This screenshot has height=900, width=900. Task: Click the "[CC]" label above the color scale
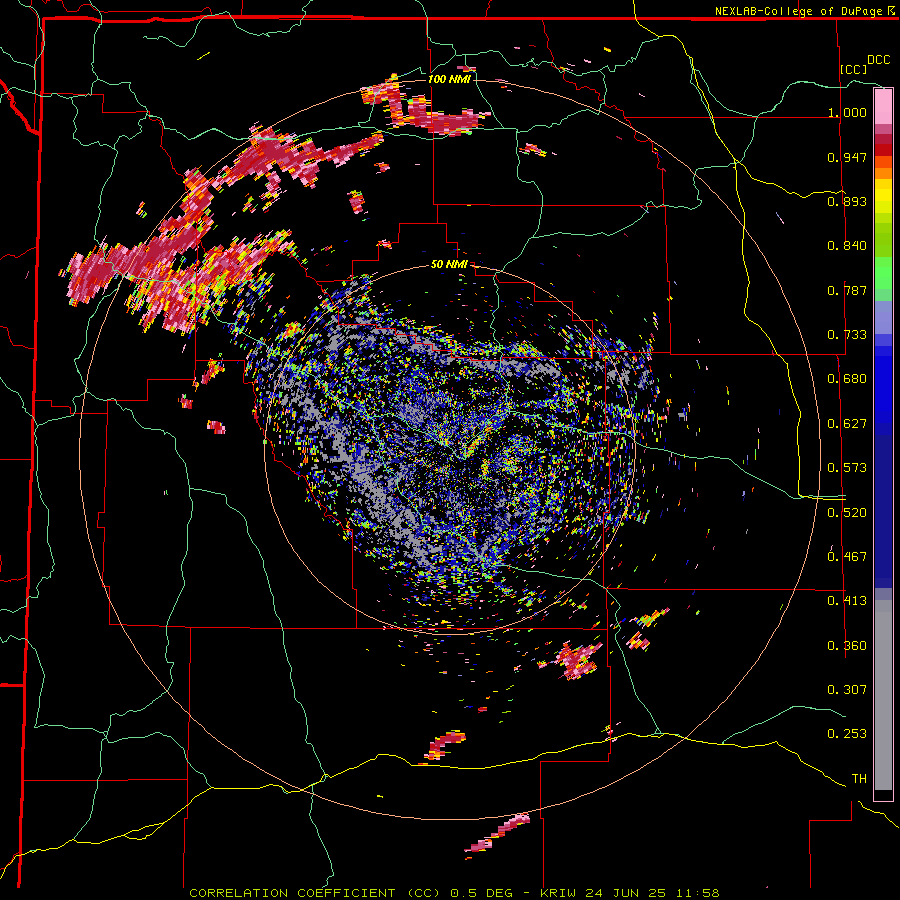[853, 69]
